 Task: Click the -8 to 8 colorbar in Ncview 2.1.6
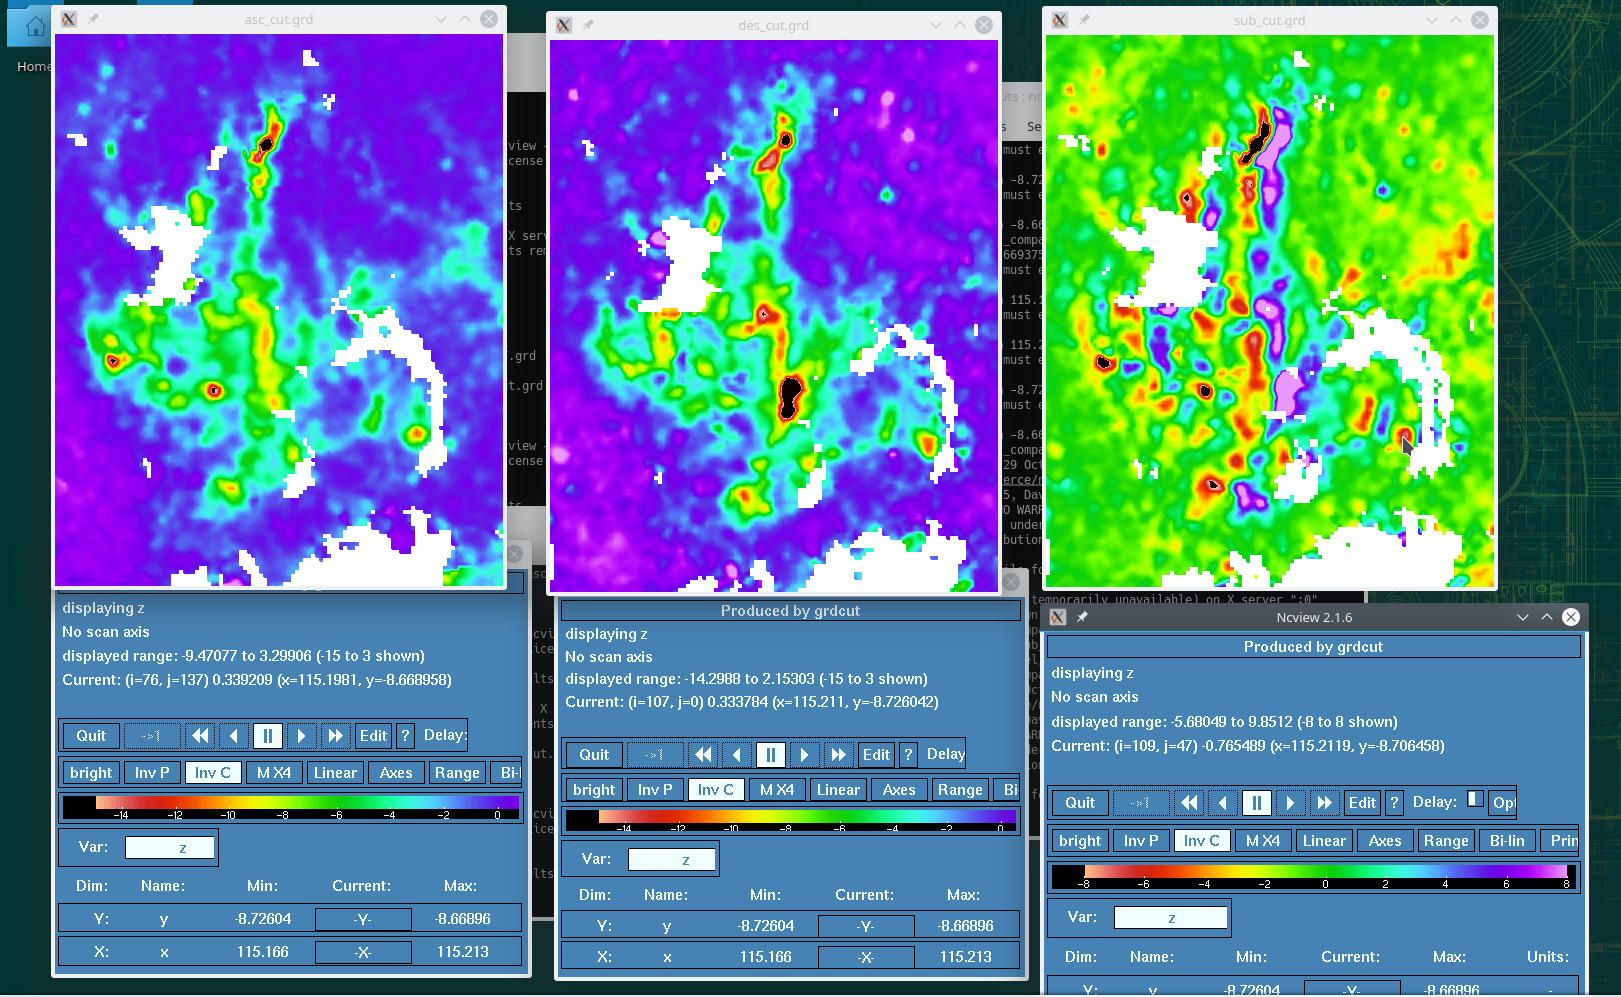coord(1313,877)
